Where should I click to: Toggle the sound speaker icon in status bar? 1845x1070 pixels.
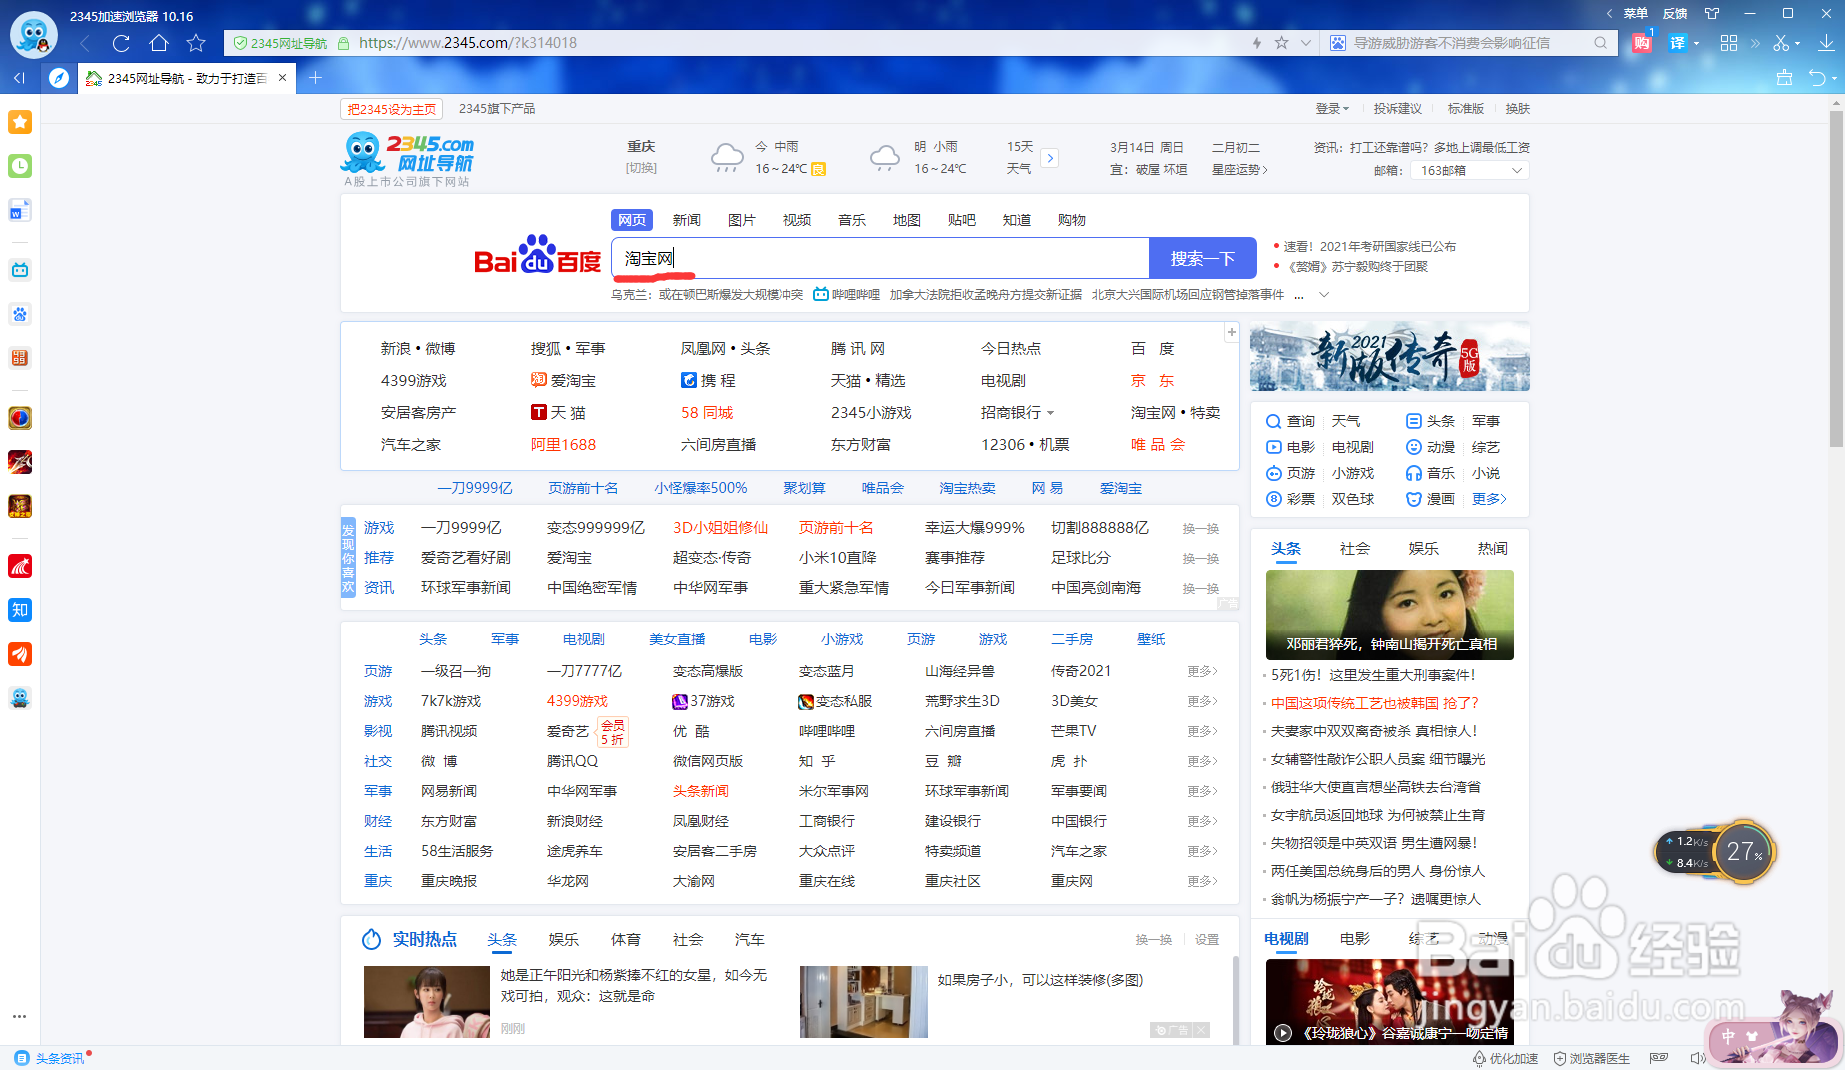tap(1697, 1058)
